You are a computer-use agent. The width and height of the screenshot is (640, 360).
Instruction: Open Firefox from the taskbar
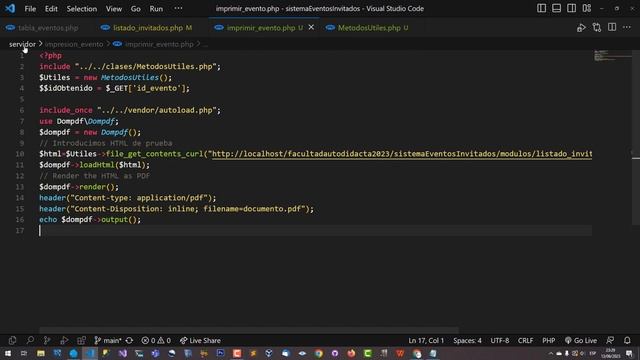(351, 353)
